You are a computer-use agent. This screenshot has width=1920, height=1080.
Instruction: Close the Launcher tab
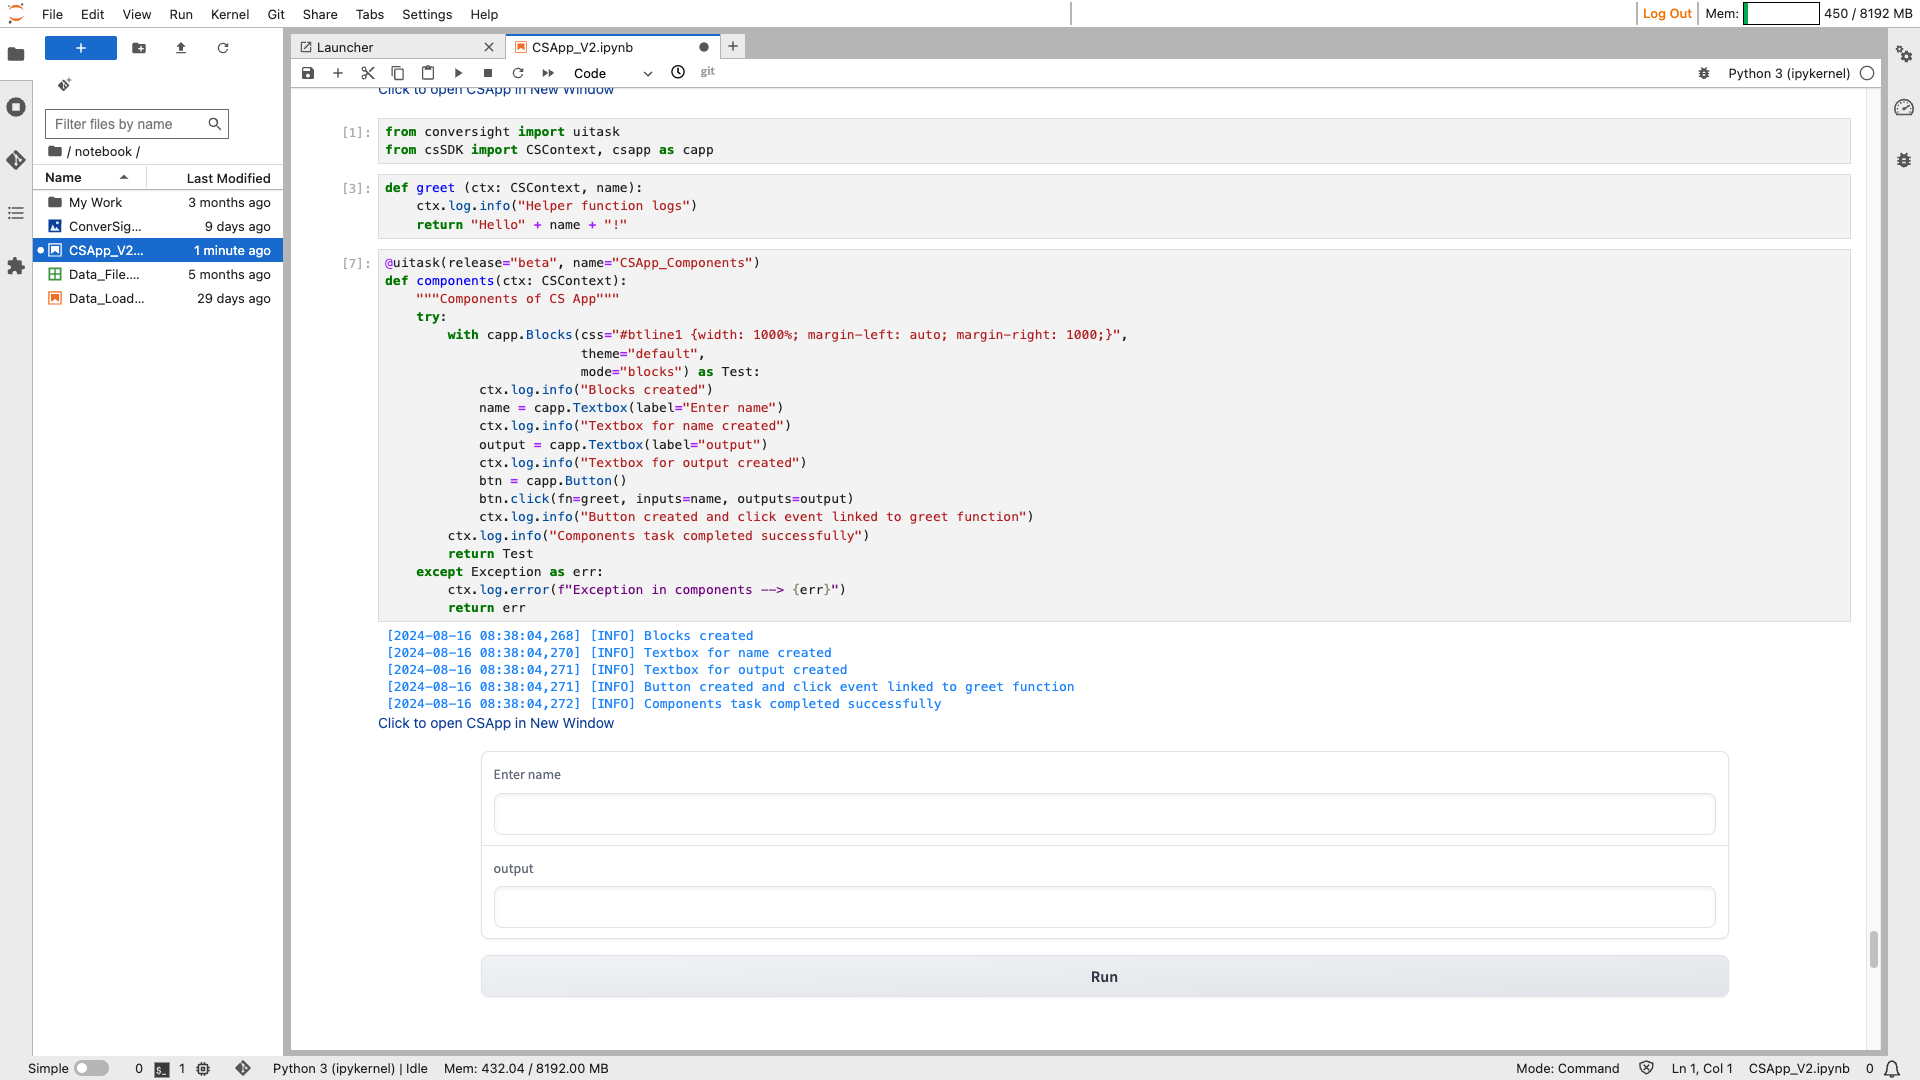[489, 47]
